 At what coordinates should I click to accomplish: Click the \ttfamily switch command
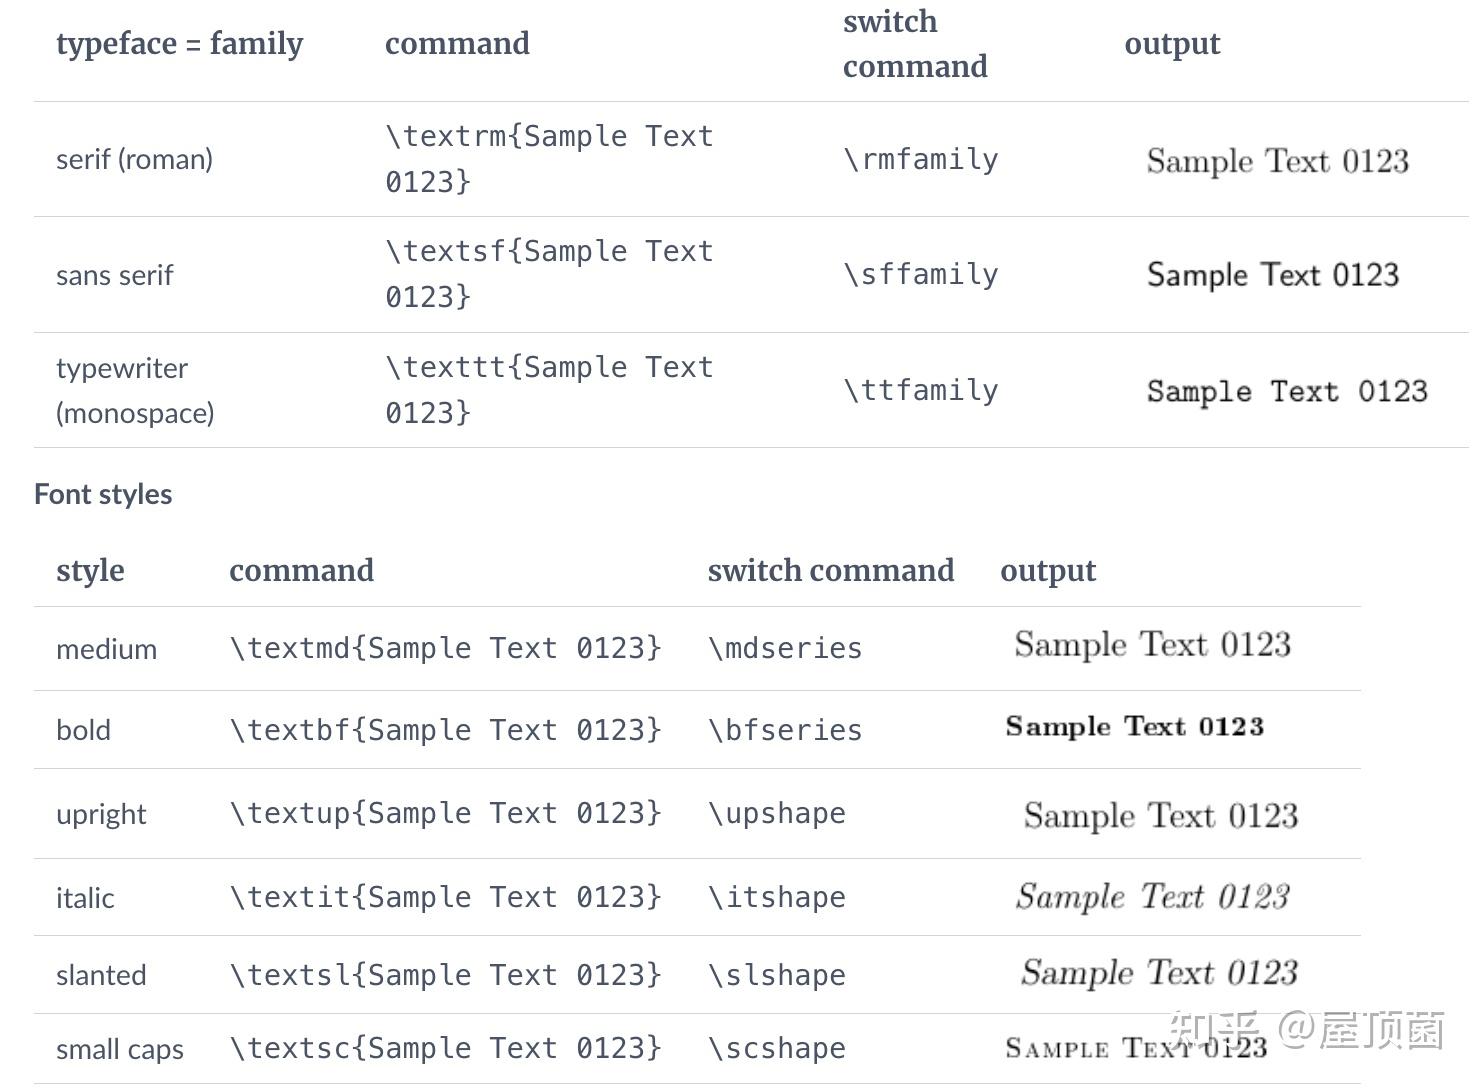[920, 390]
